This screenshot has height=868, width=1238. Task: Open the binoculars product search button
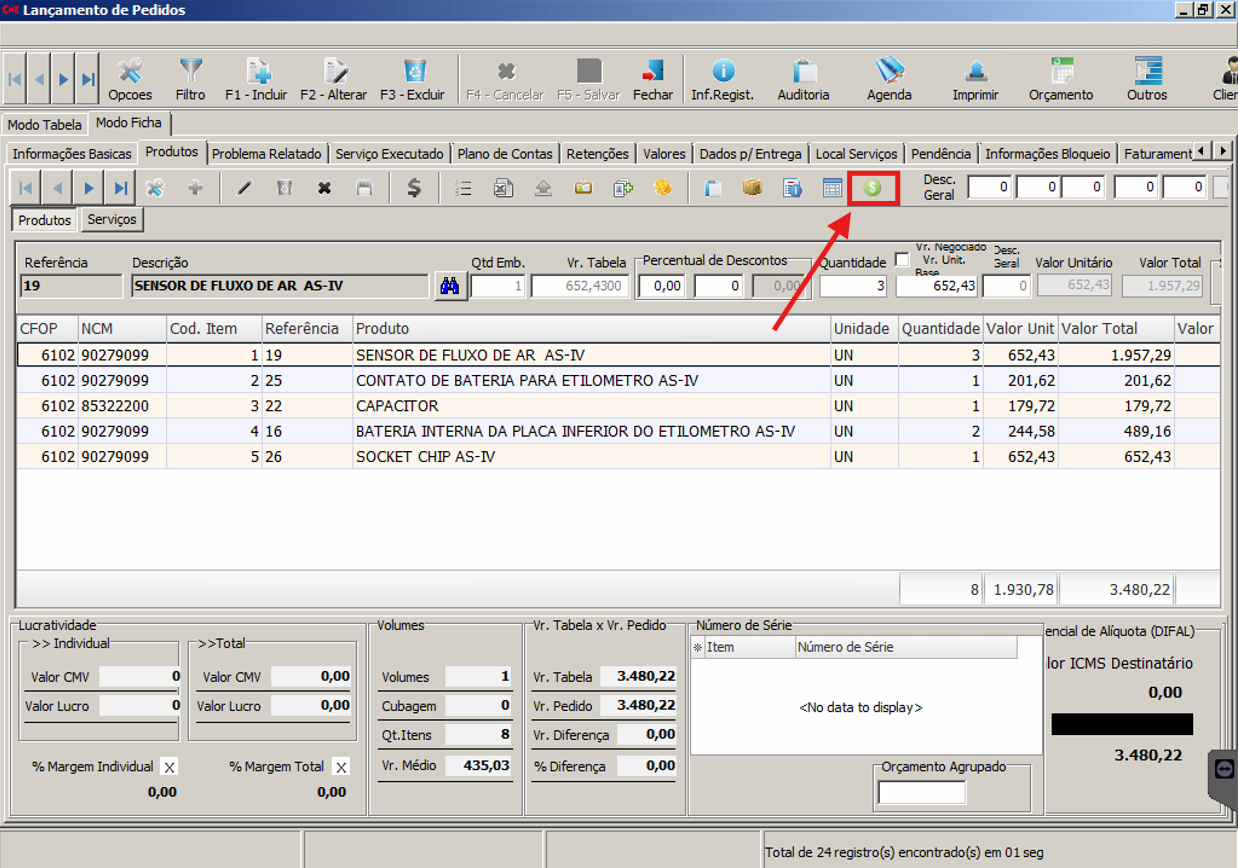tap(450, 286)
